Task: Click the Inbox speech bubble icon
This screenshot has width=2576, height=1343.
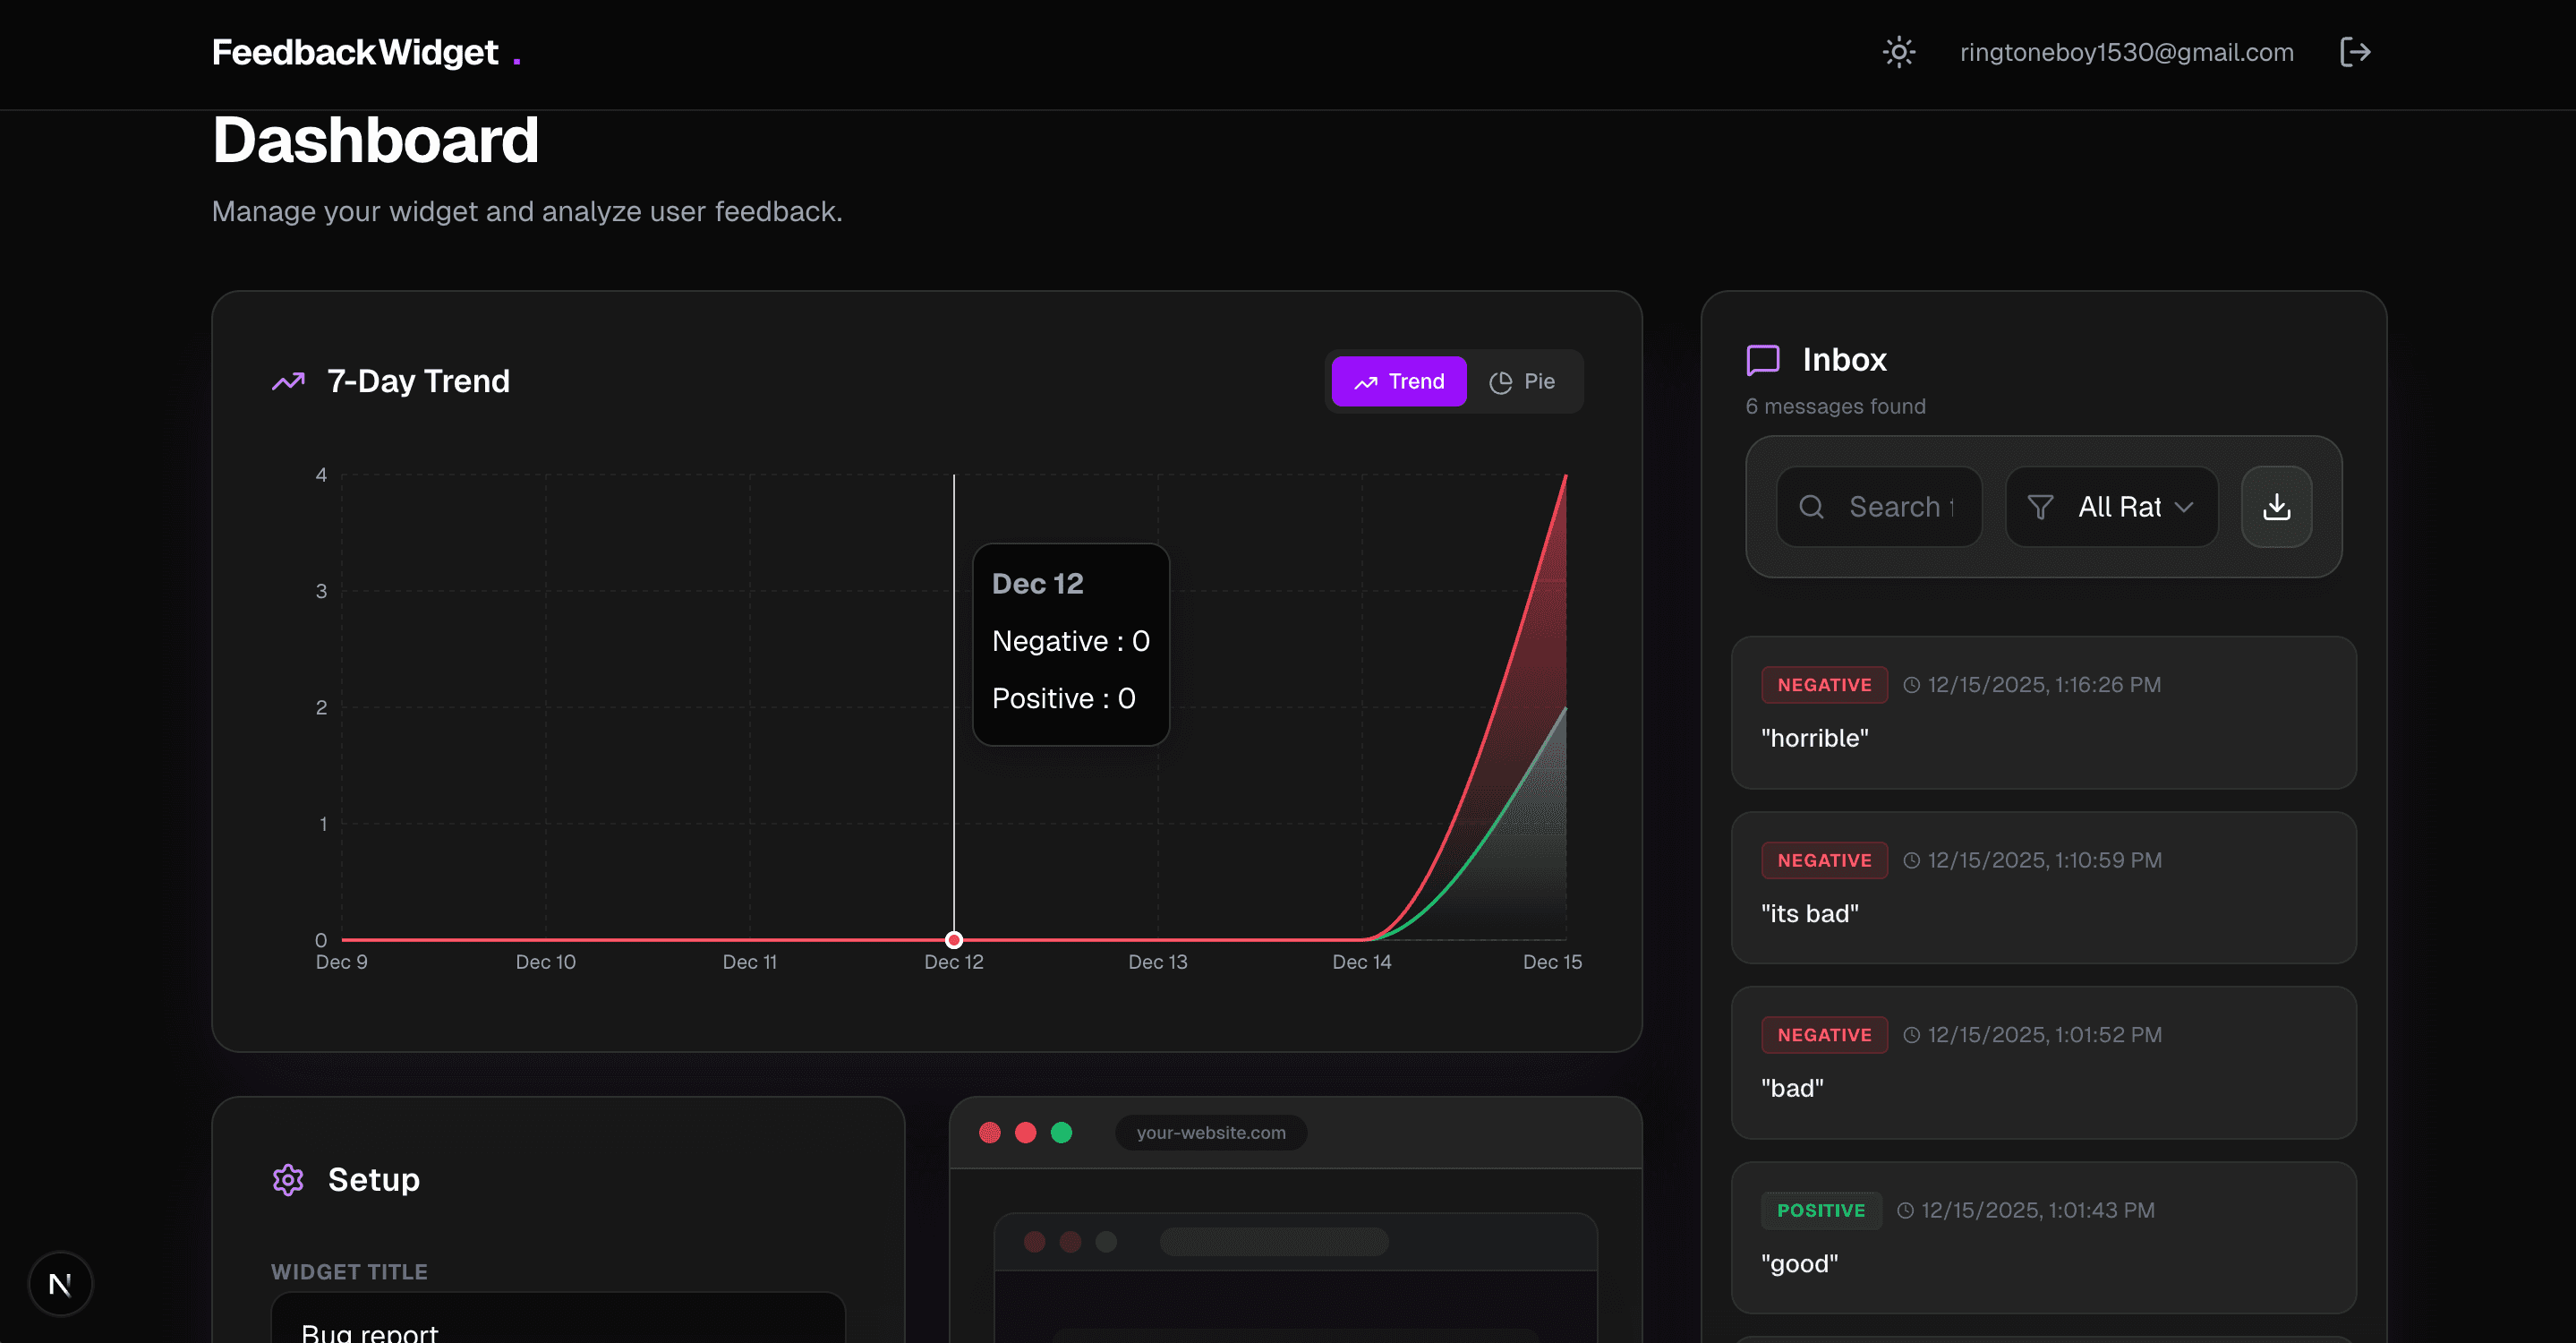Action: click(x=1762, y=359)
